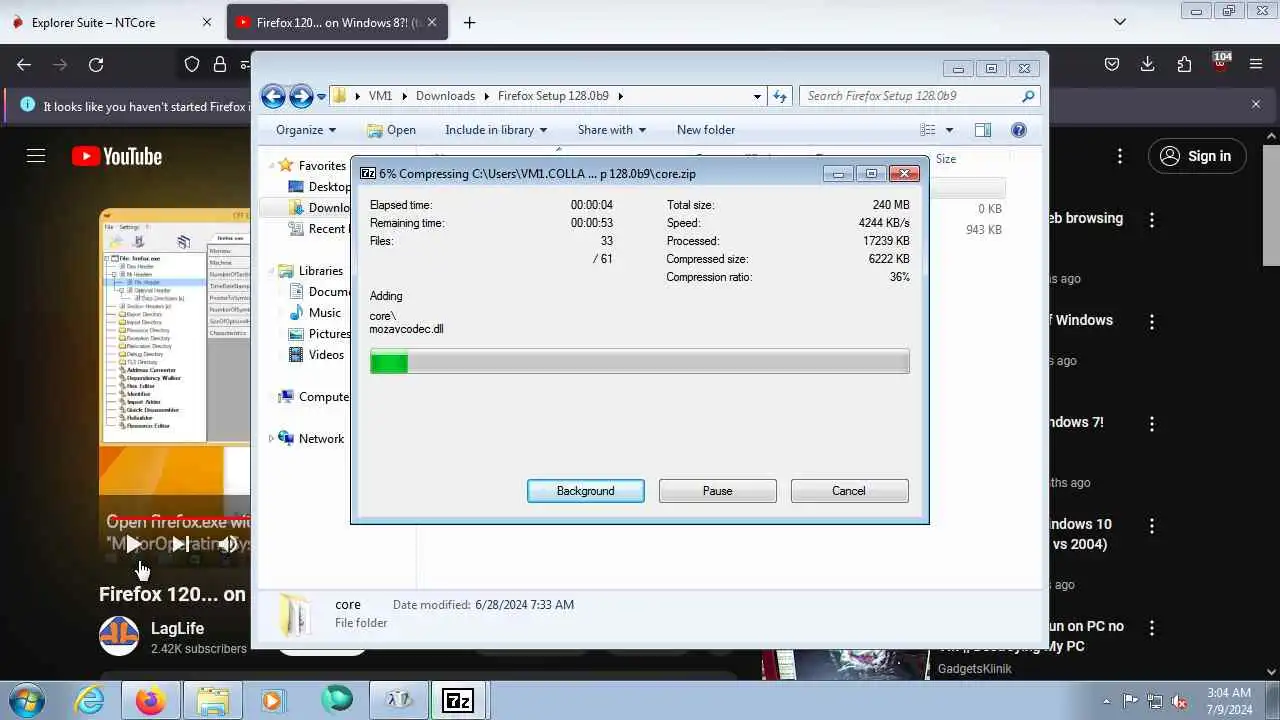
Task: Open Explorer recent pages dropdown arrow
Action: click(321, 97)
